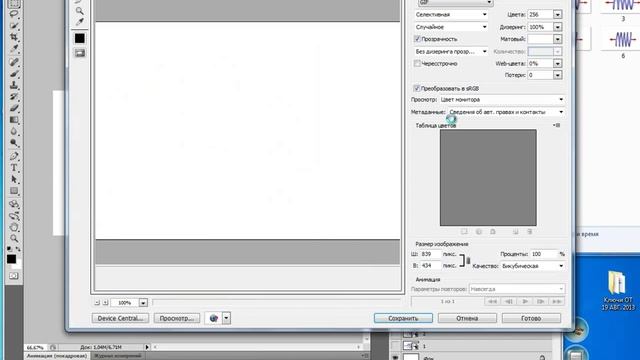Image resolution: width=640 pixels, height=360 pixels.
Task: Switch to Анимация (покадровая) tab
Action: pos(57,356)
